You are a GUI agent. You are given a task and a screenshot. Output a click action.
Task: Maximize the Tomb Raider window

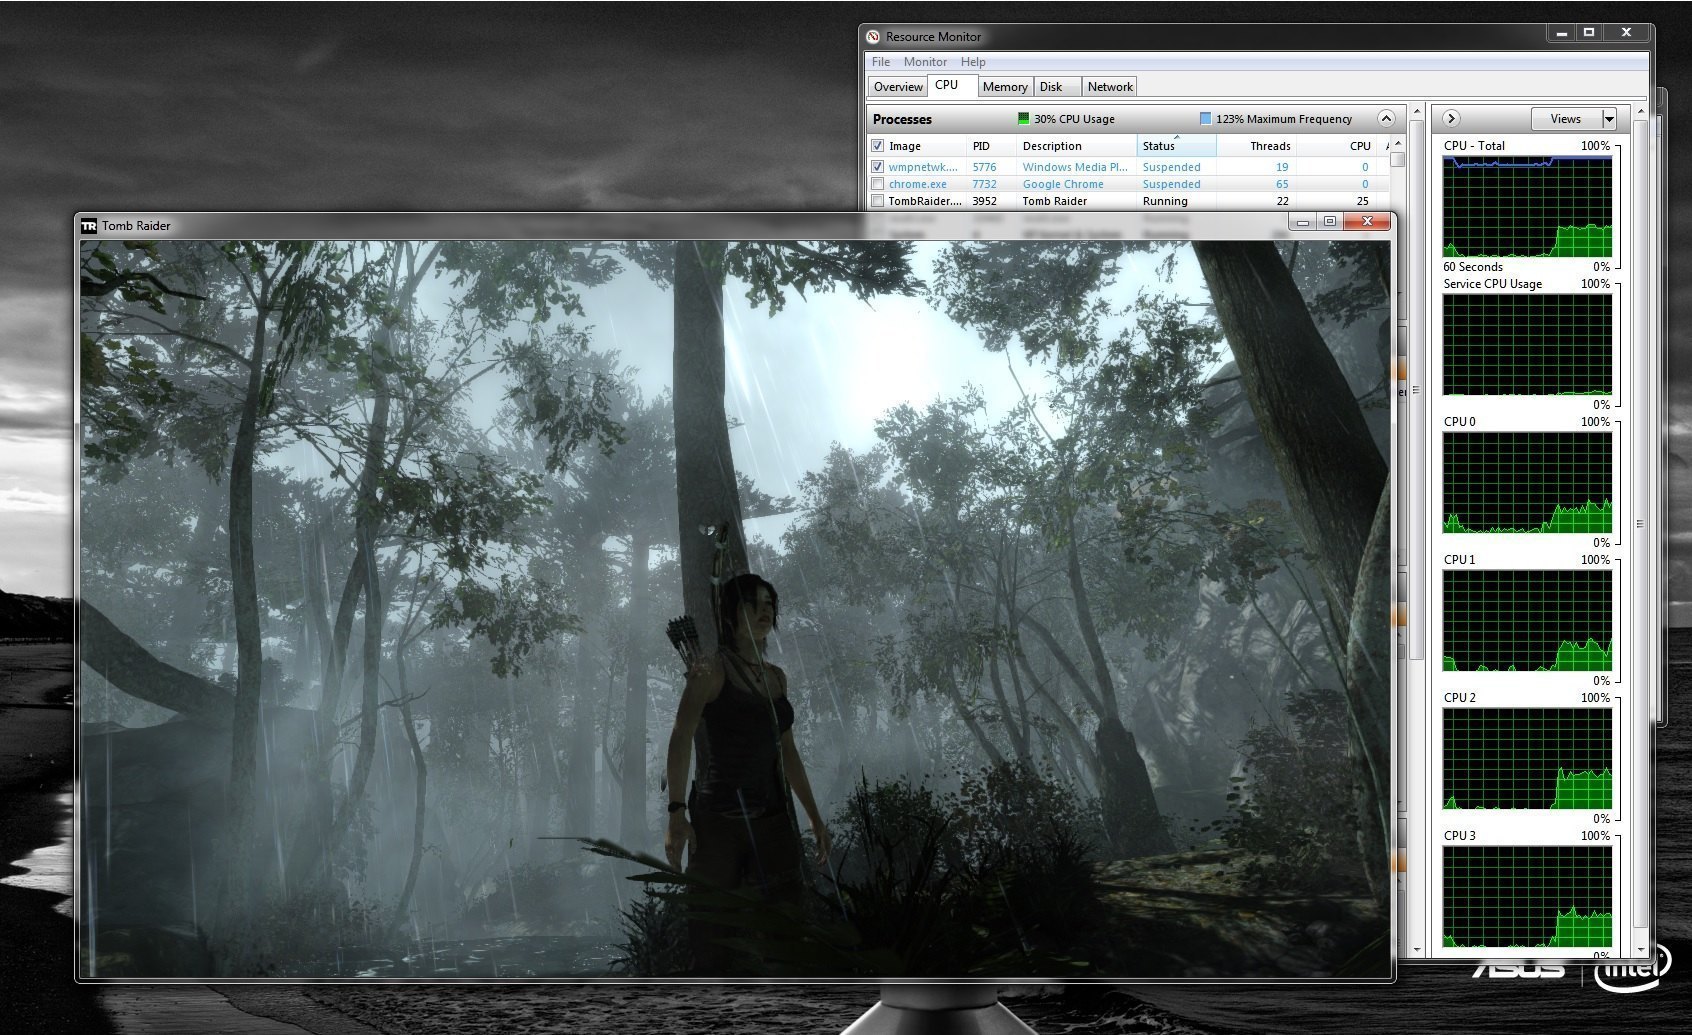[x=1330, y=222]
